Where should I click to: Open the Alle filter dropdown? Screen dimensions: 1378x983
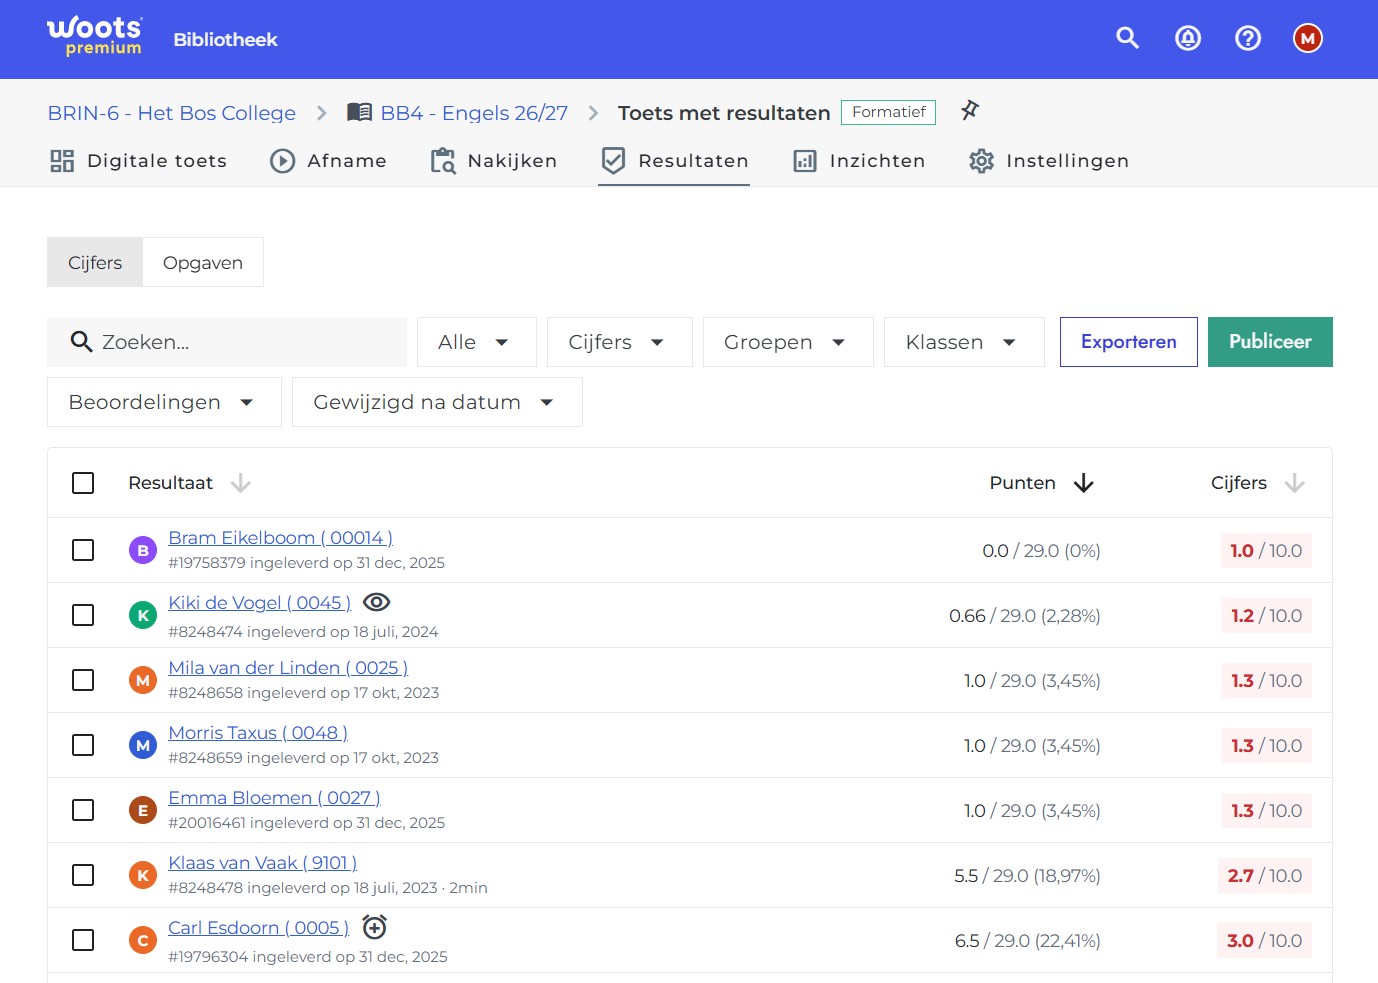pyautogui.click(x=477, y=342)
